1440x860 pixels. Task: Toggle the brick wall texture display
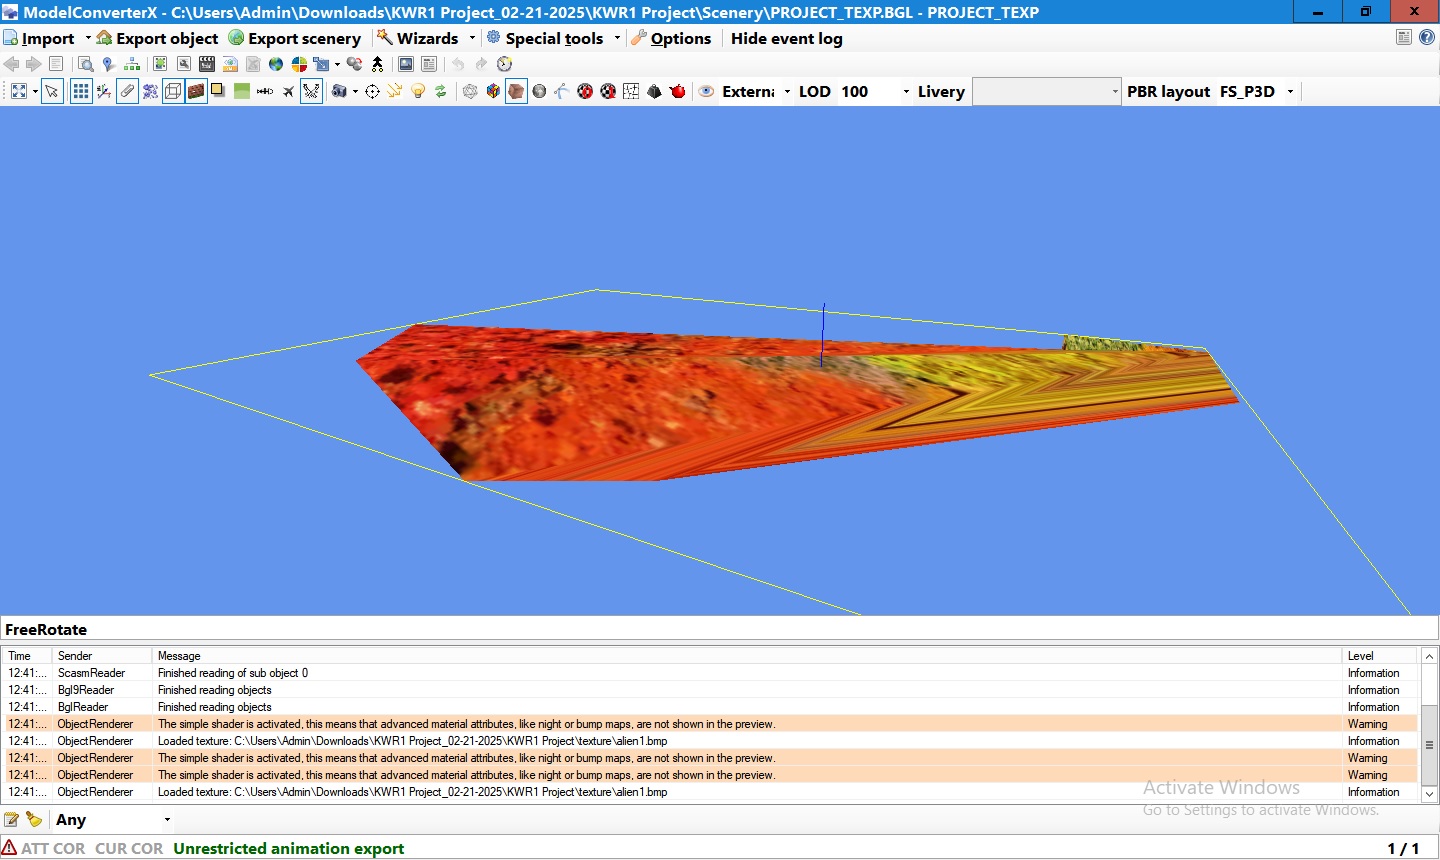196,91
